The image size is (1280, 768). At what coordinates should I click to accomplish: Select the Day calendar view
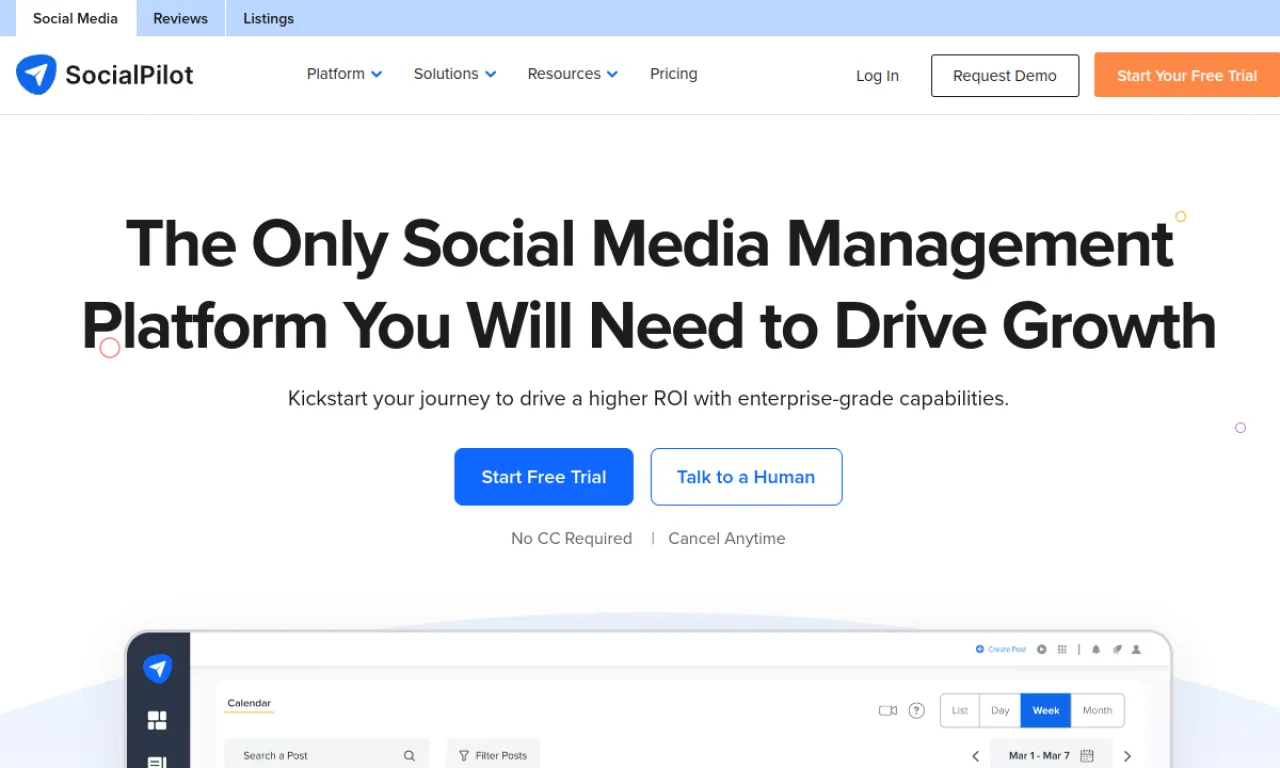pos(1000,711)
